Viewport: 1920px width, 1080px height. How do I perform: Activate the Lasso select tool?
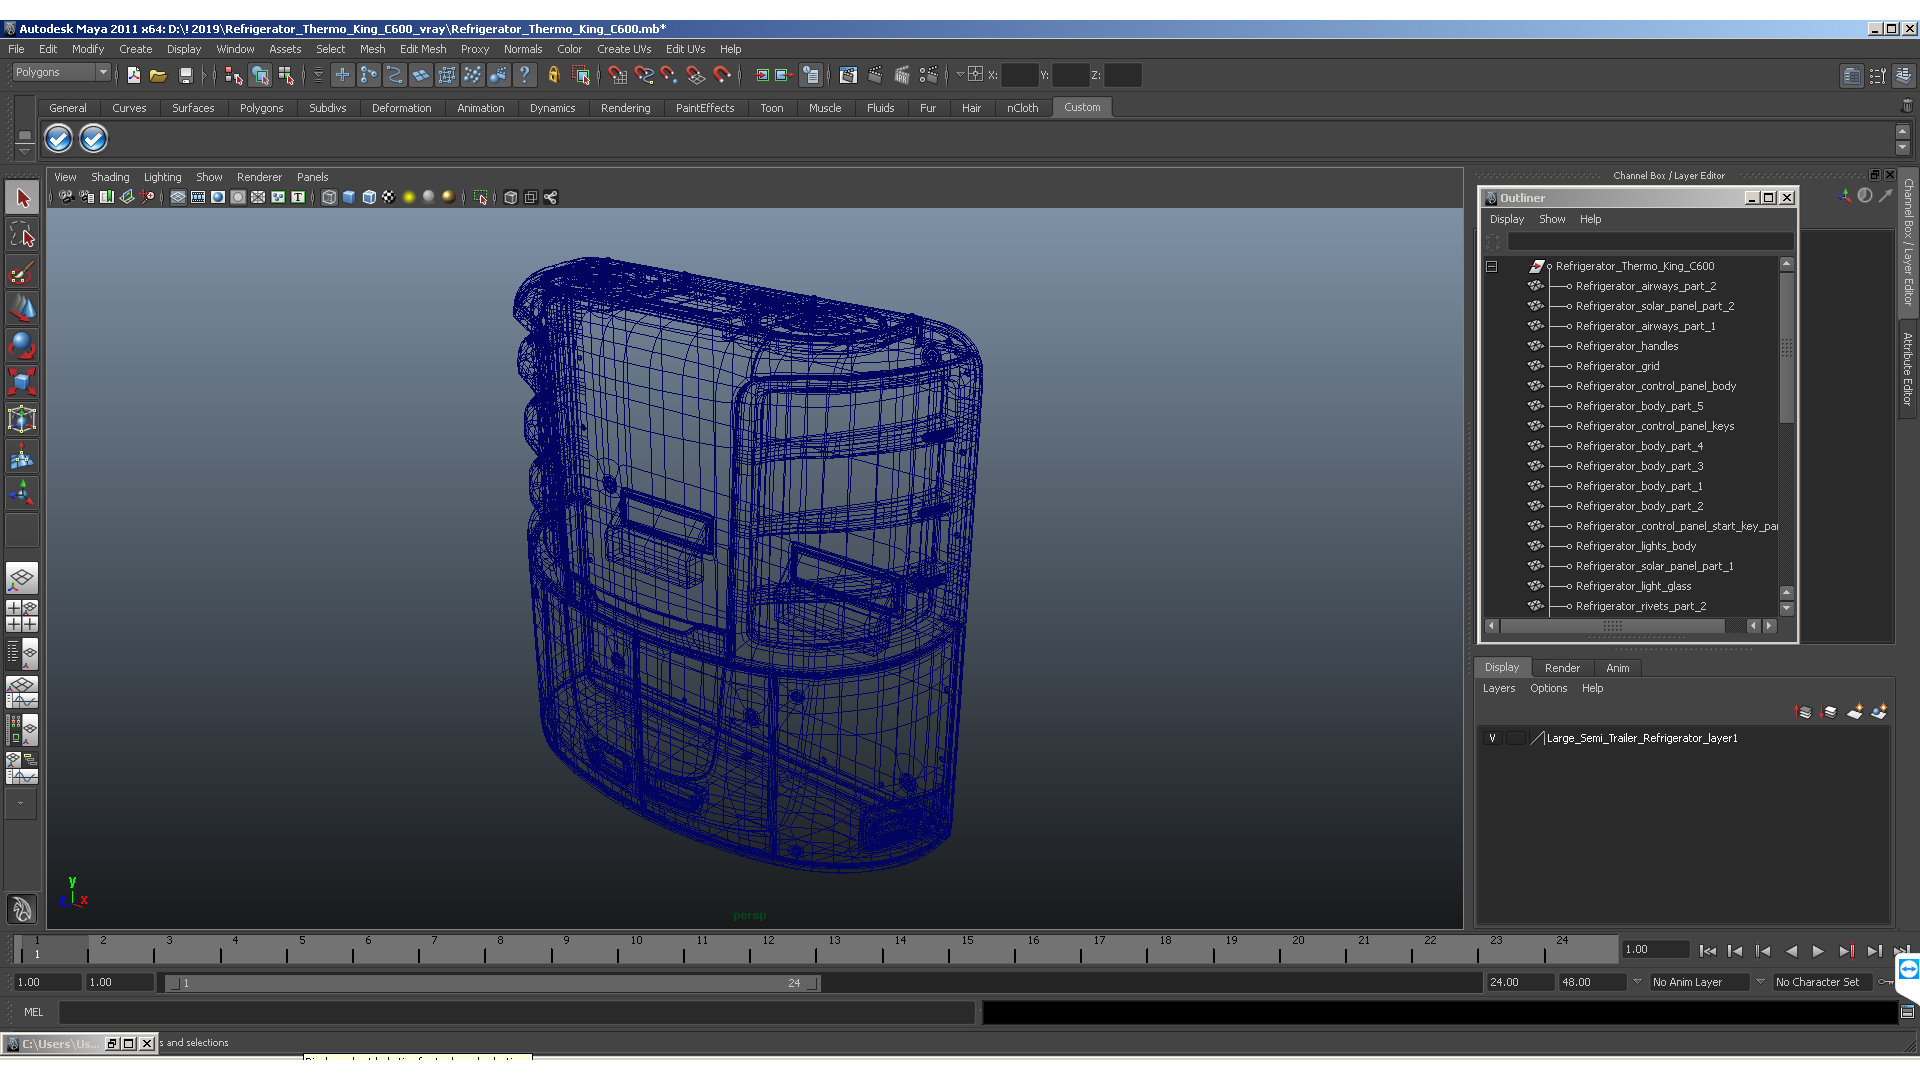[x=22, y=235]
